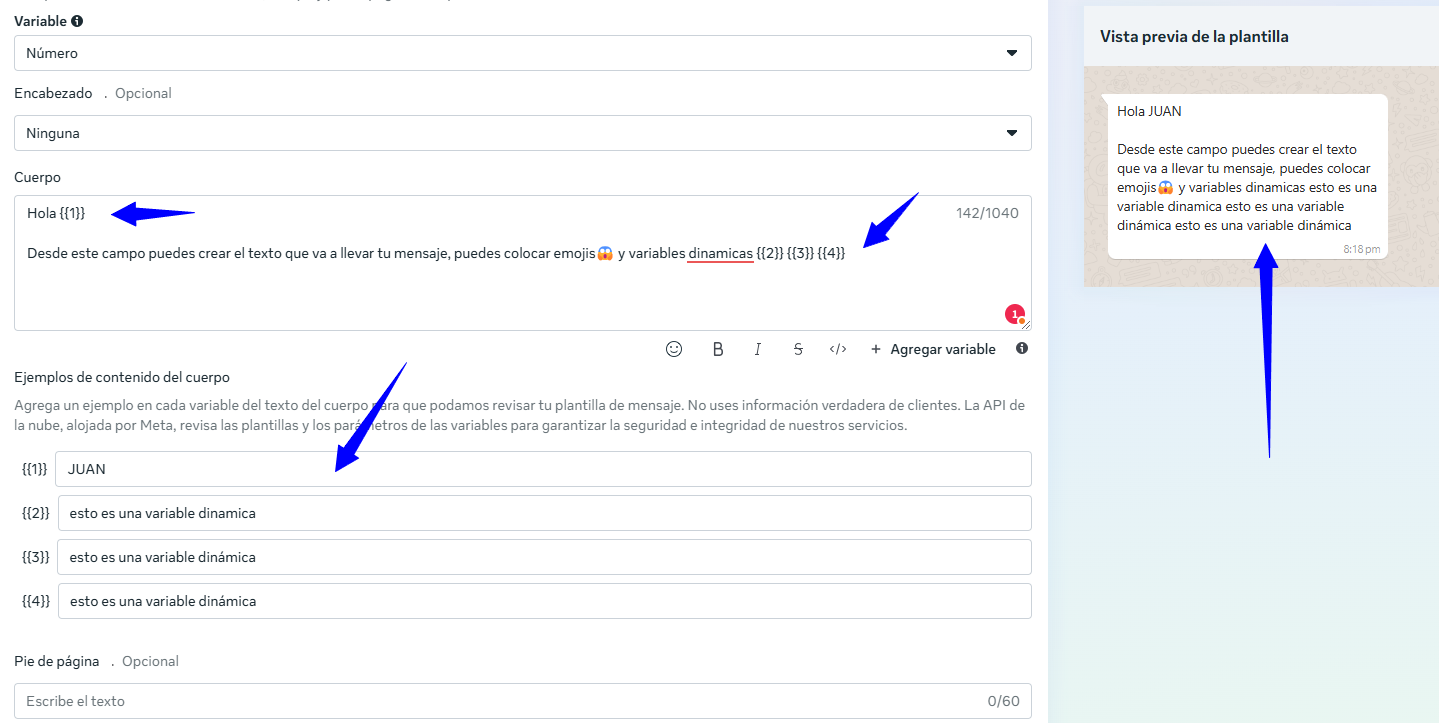This screenshot has width=1439, height=723.
Task: Click the Pie de página text field
Action: pyautogui.click(x=523, y=701)
